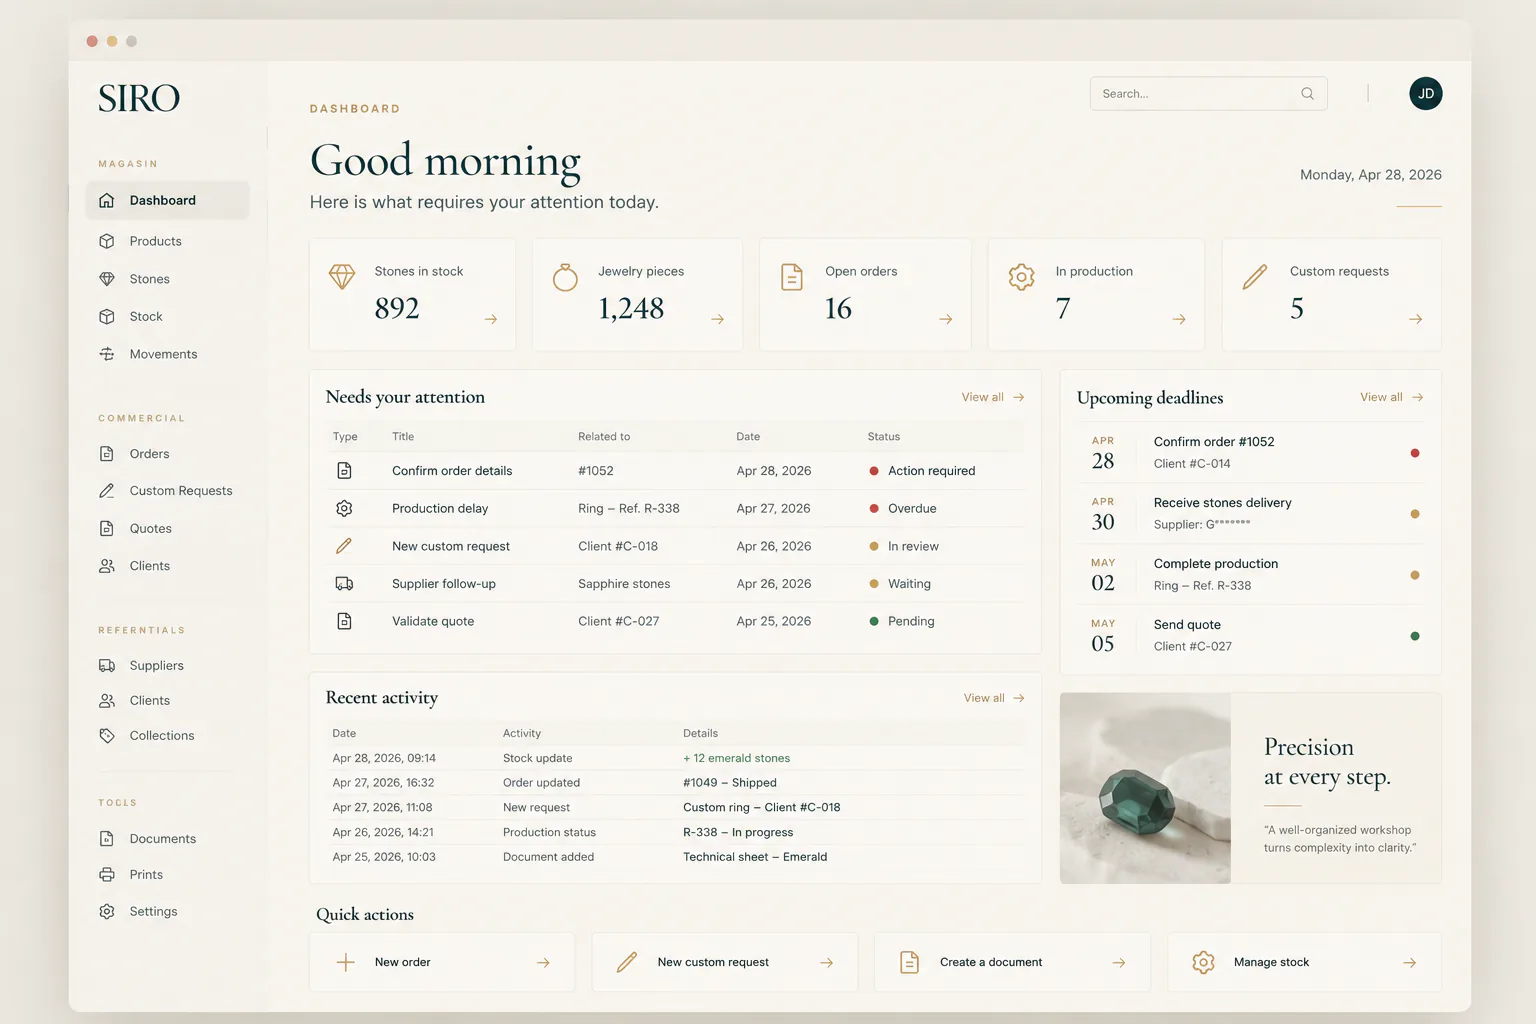This screenshot has height=1024, width=1536.
Task: View all recent activity
Action: [994, 698]
